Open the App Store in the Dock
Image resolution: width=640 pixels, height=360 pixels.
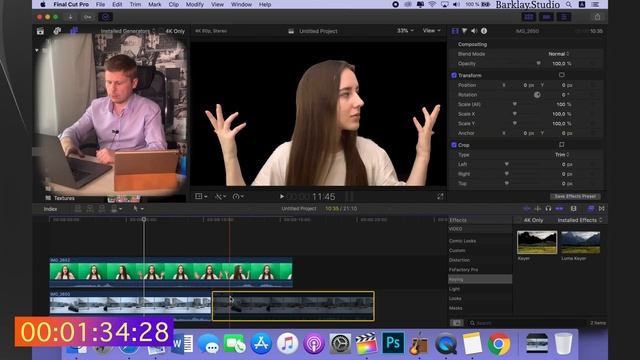coord(261,343)
